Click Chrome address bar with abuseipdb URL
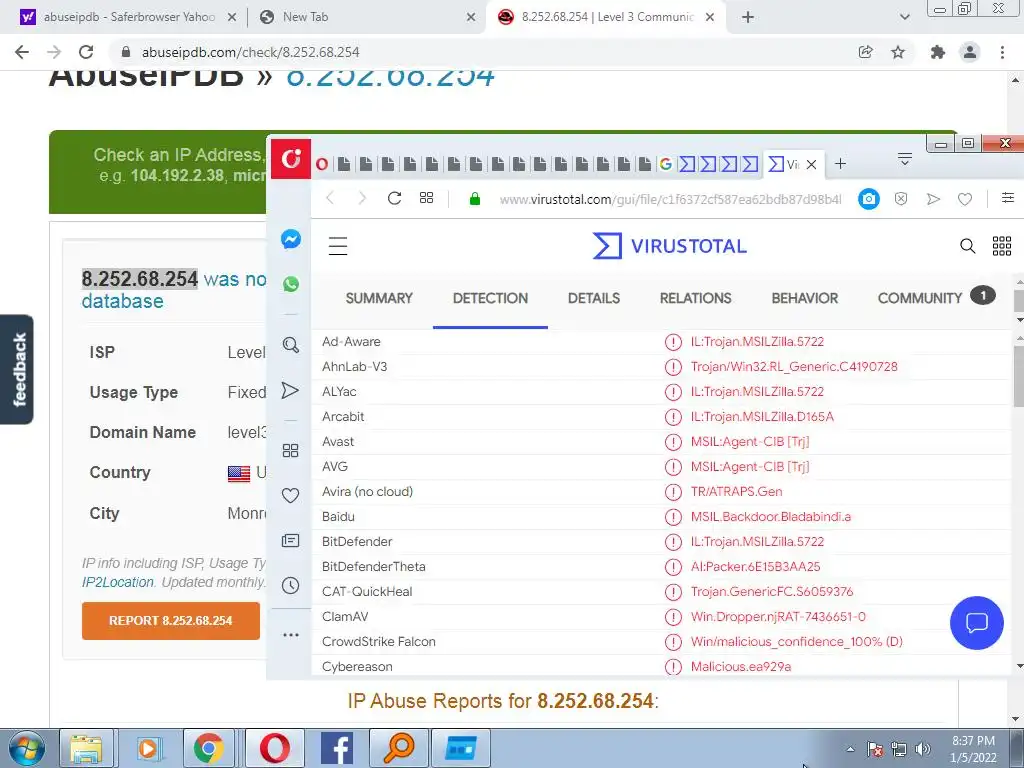 point(483,52)
